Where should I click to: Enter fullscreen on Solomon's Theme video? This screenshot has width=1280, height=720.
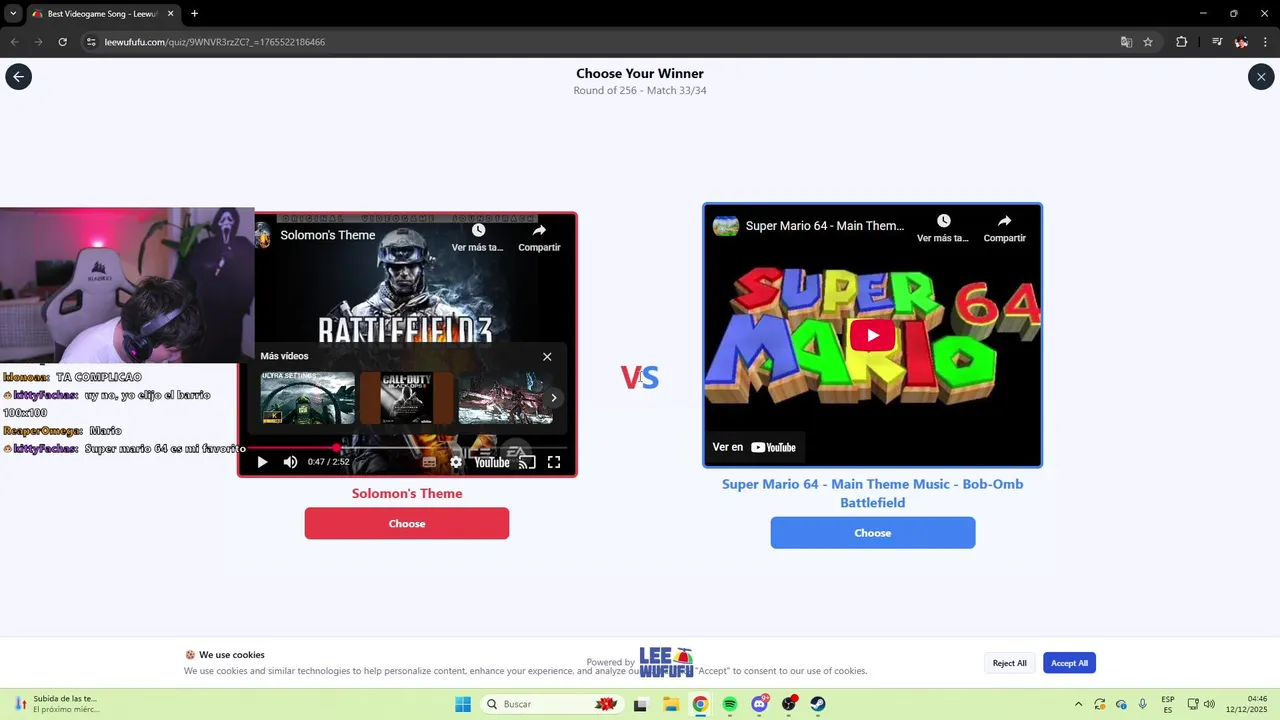pyautogui.click(x=553, y=462)
